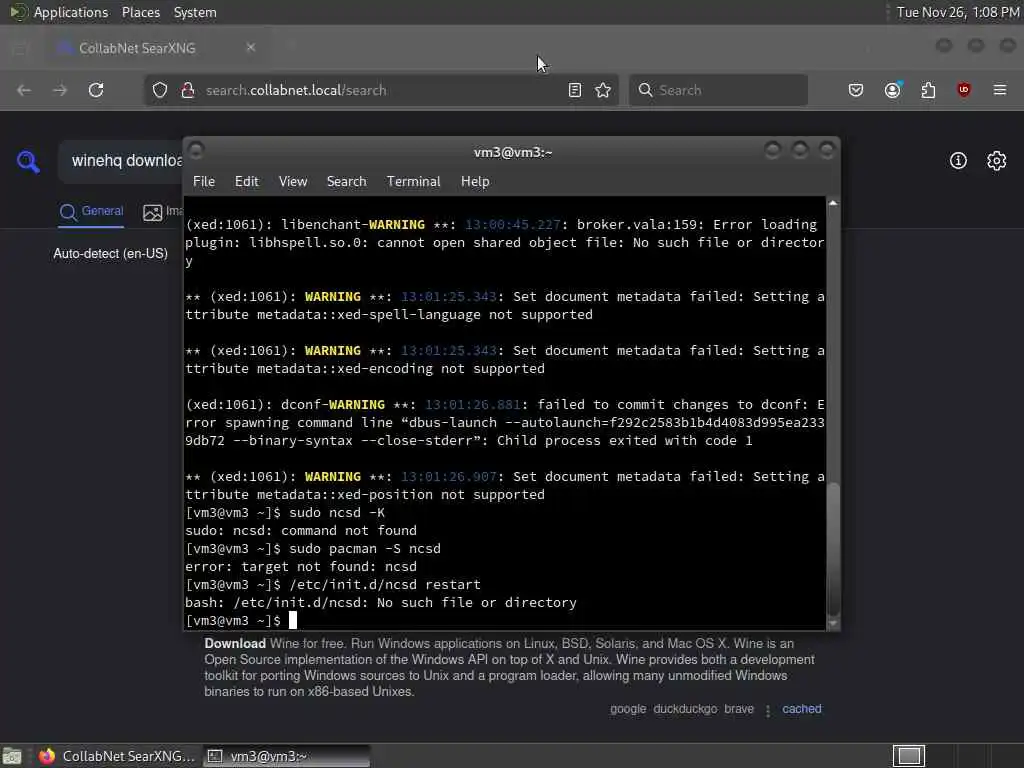Go forward with the Firefox forward arrow

click(59, 90)
